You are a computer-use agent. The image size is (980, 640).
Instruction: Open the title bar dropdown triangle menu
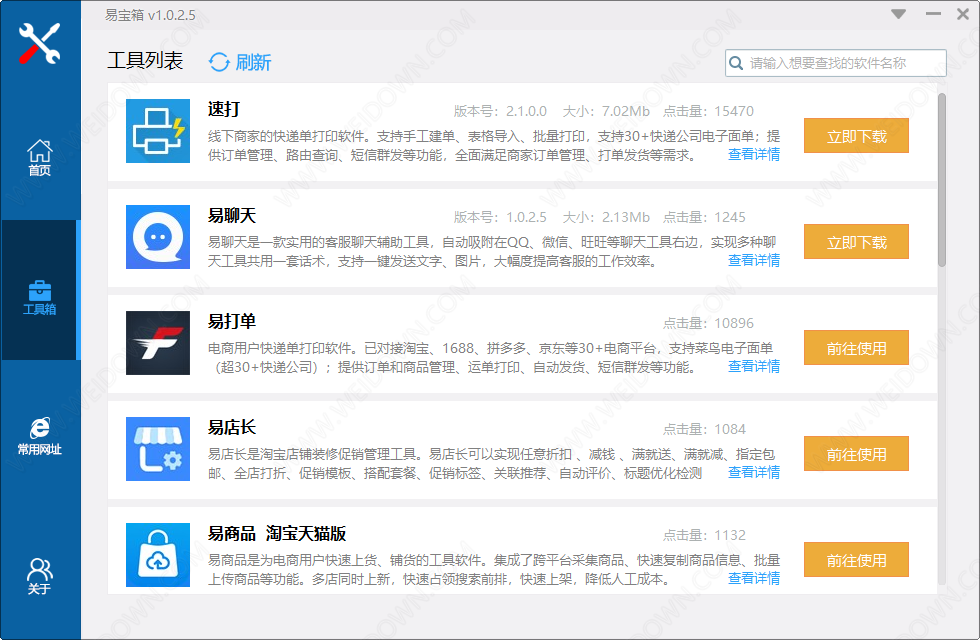898,14
